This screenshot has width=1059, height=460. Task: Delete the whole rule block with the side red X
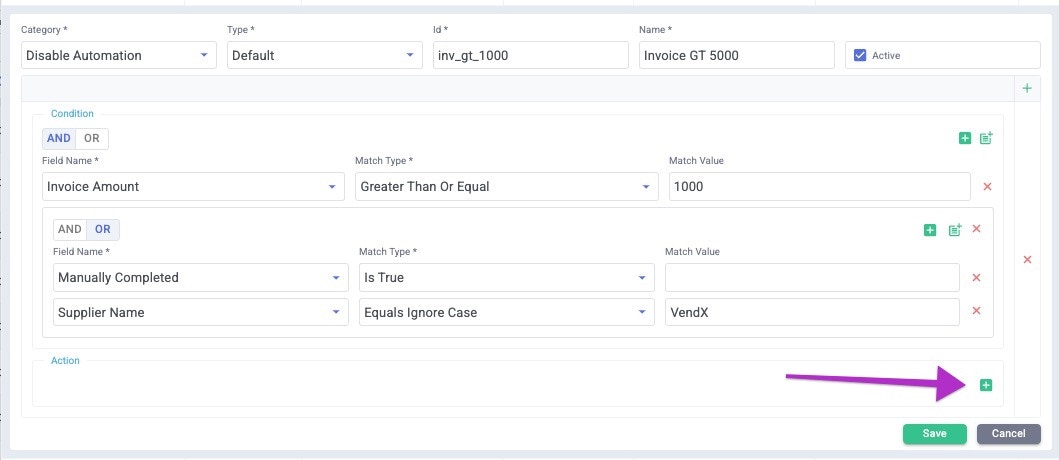coord(1027,259)
